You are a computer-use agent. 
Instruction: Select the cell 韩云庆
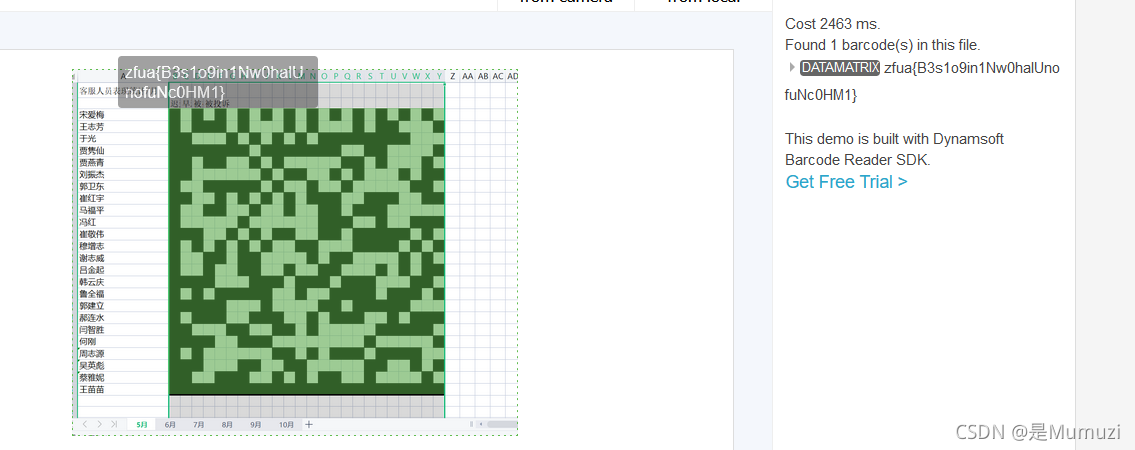pos(123,282)
